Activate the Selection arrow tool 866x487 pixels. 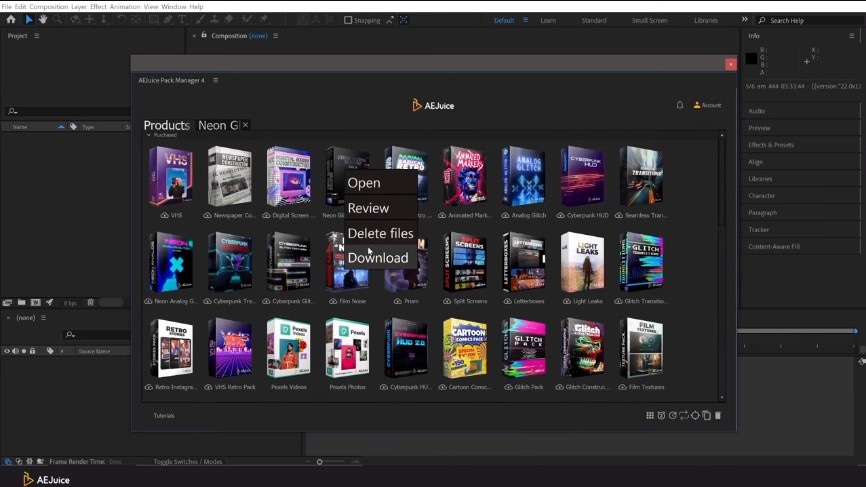pos(29,19)
